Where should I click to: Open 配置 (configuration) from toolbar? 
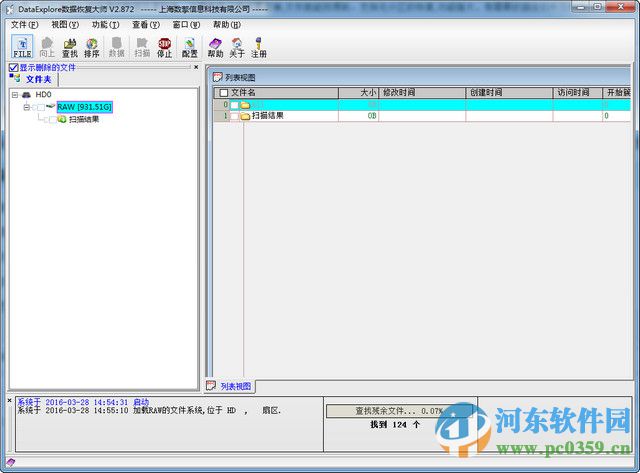[x=189, y=47]
